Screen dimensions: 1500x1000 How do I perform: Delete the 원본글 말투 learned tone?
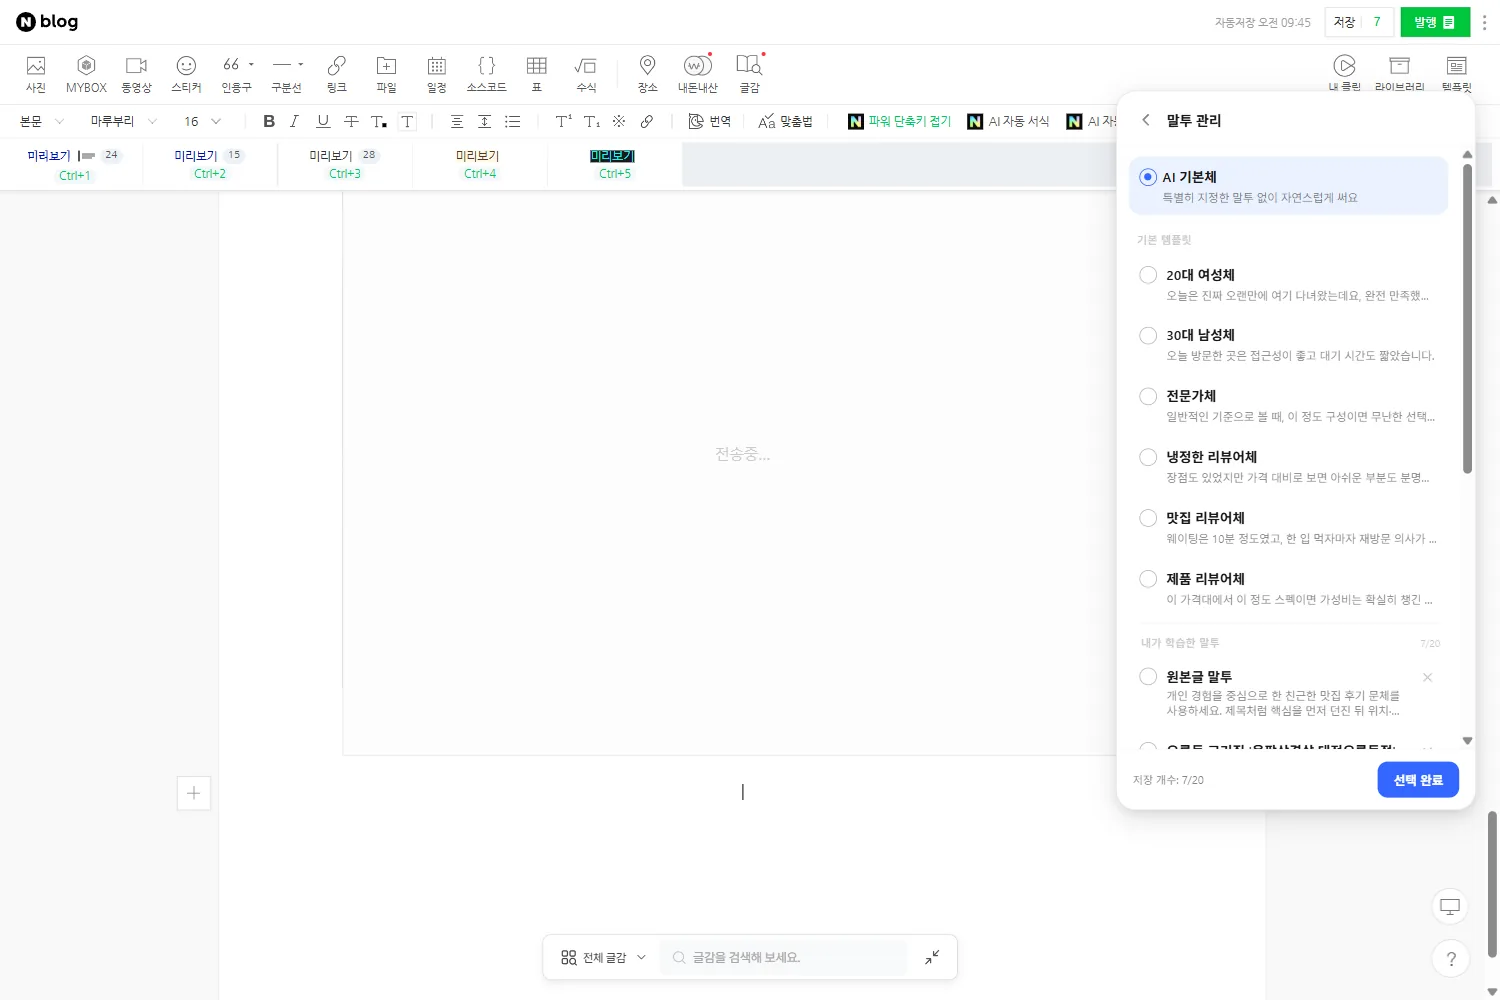[1427, 678]
